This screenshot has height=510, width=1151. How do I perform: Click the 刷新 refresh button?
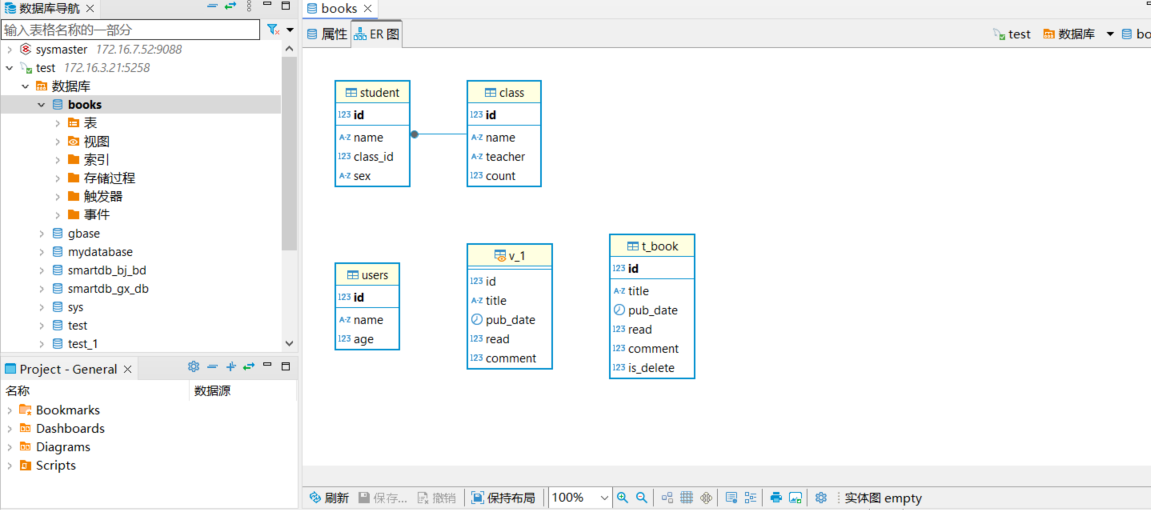[x=329, y=498]
